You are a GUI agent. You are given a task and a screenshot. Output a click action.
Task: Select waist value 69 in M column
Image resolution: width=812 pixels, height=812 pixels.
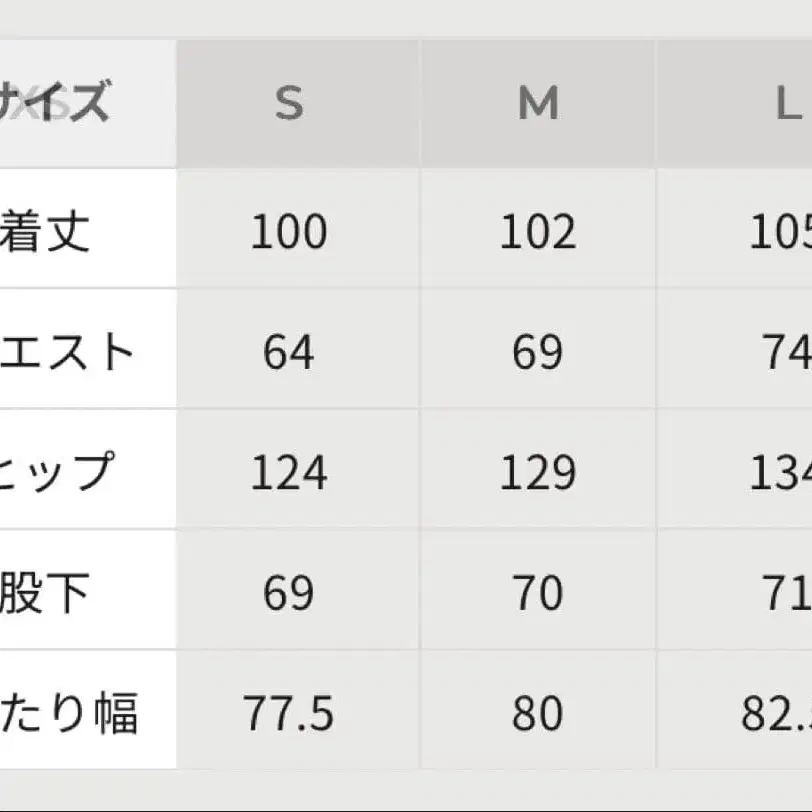[x=538, y=352]
